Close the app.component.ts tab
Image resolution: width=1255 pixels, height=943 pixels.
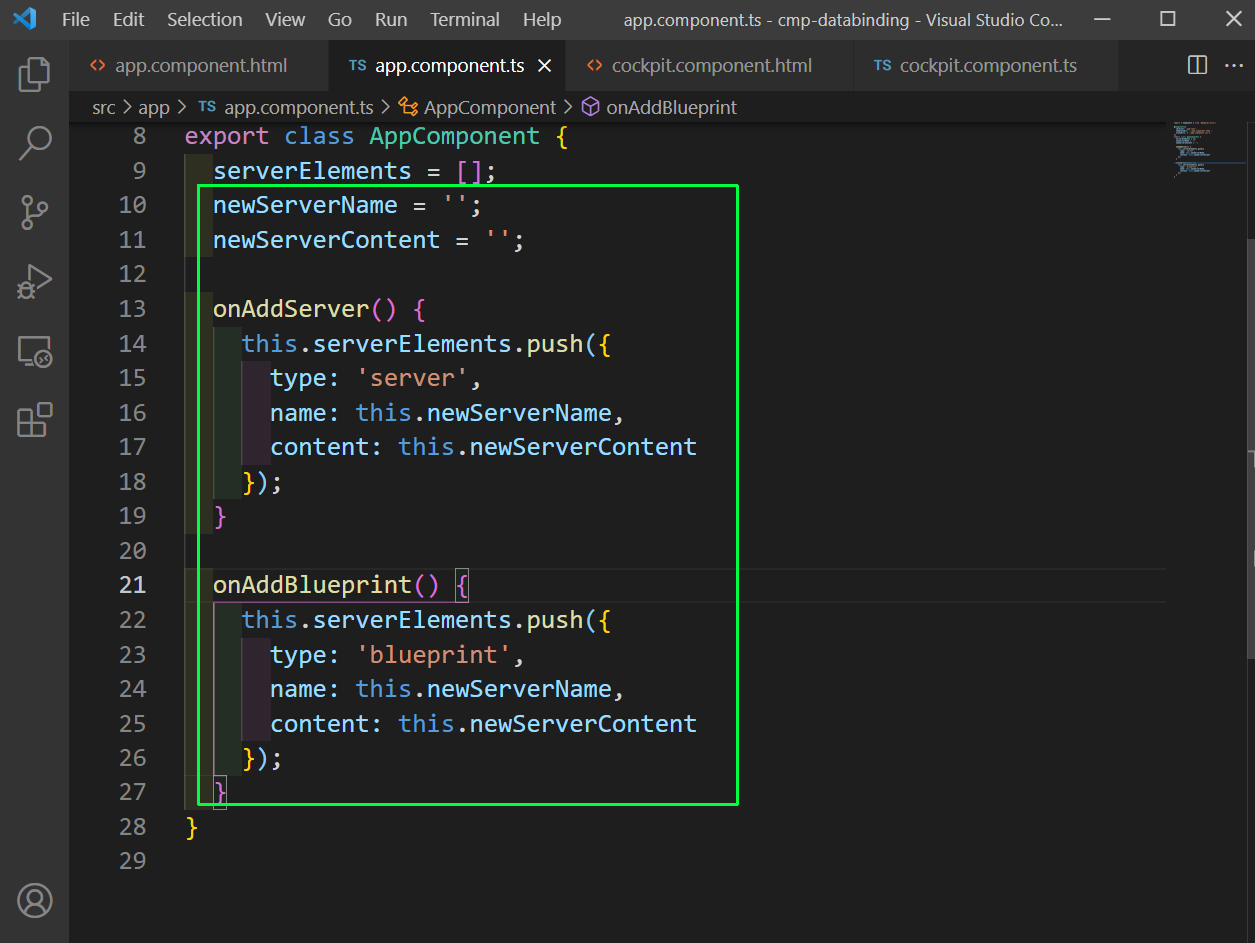tap(545, 66)
